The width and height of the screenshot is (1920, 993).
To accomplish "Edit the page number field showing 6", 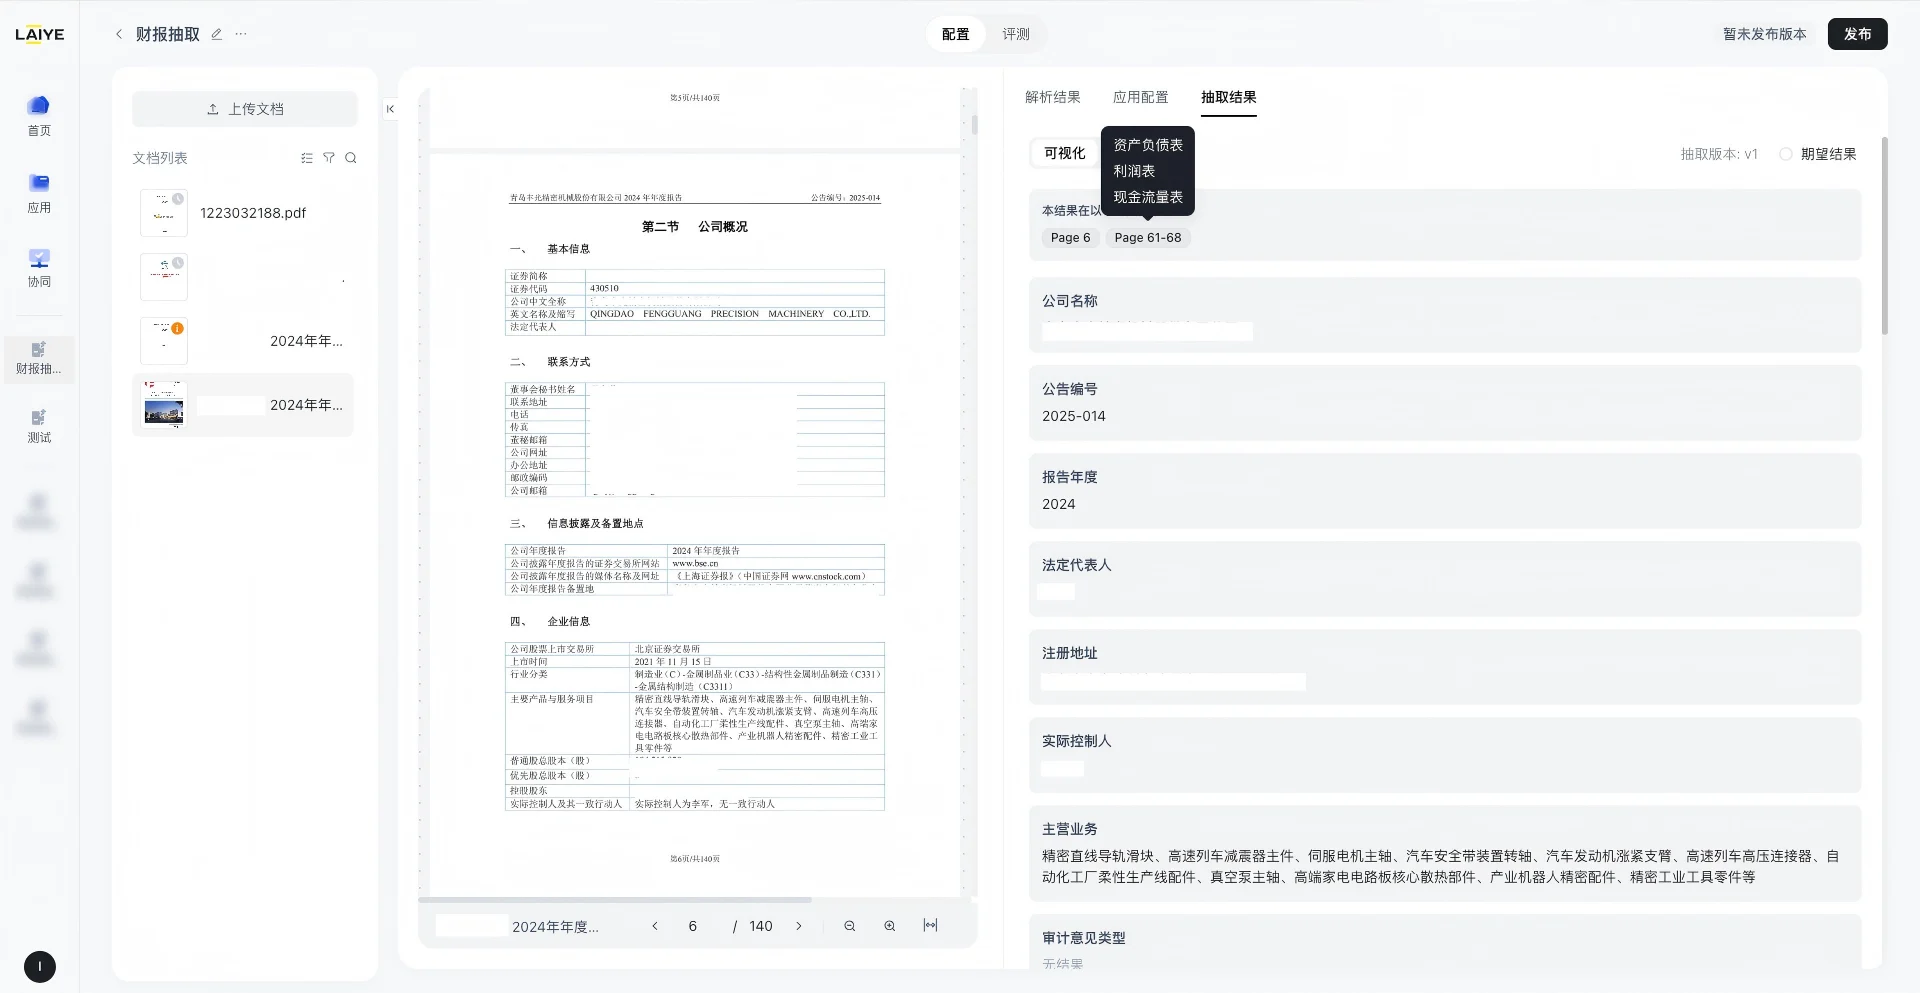I will pyautogui.click(x=692, y=926).
